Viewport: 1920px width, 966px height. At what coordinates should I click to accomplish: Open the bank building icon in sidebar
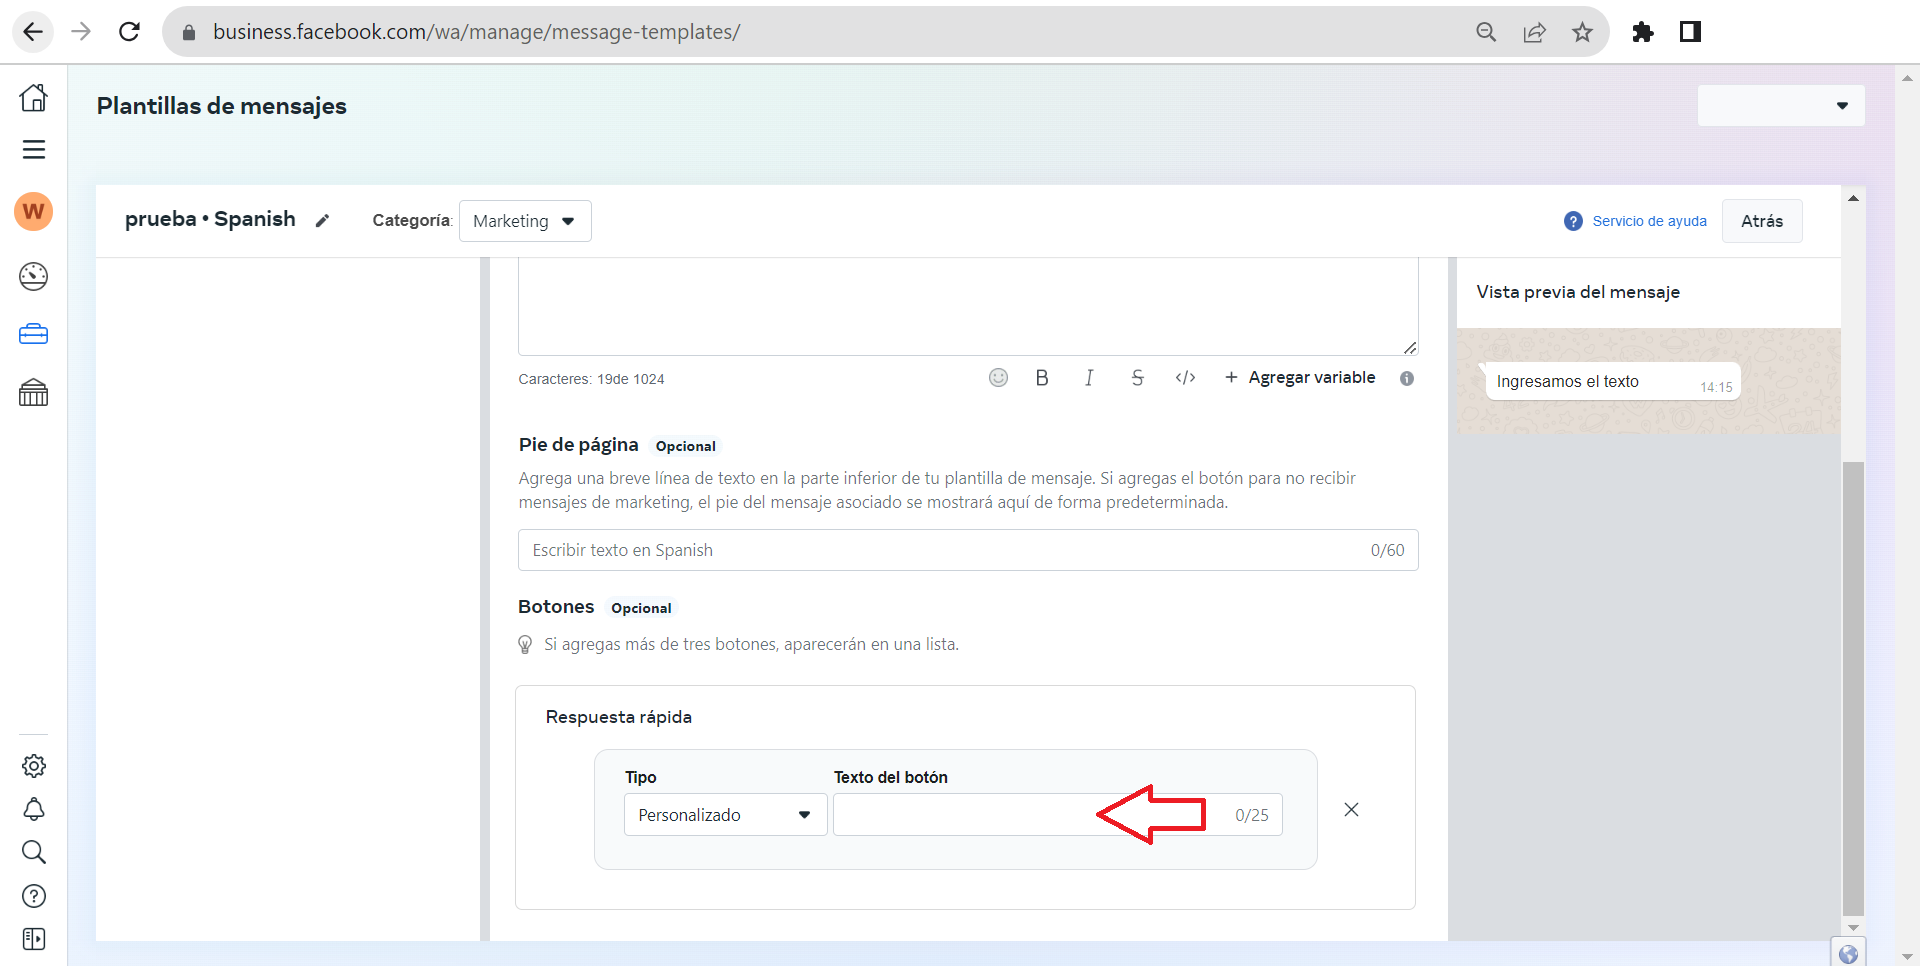coord(34,393)
